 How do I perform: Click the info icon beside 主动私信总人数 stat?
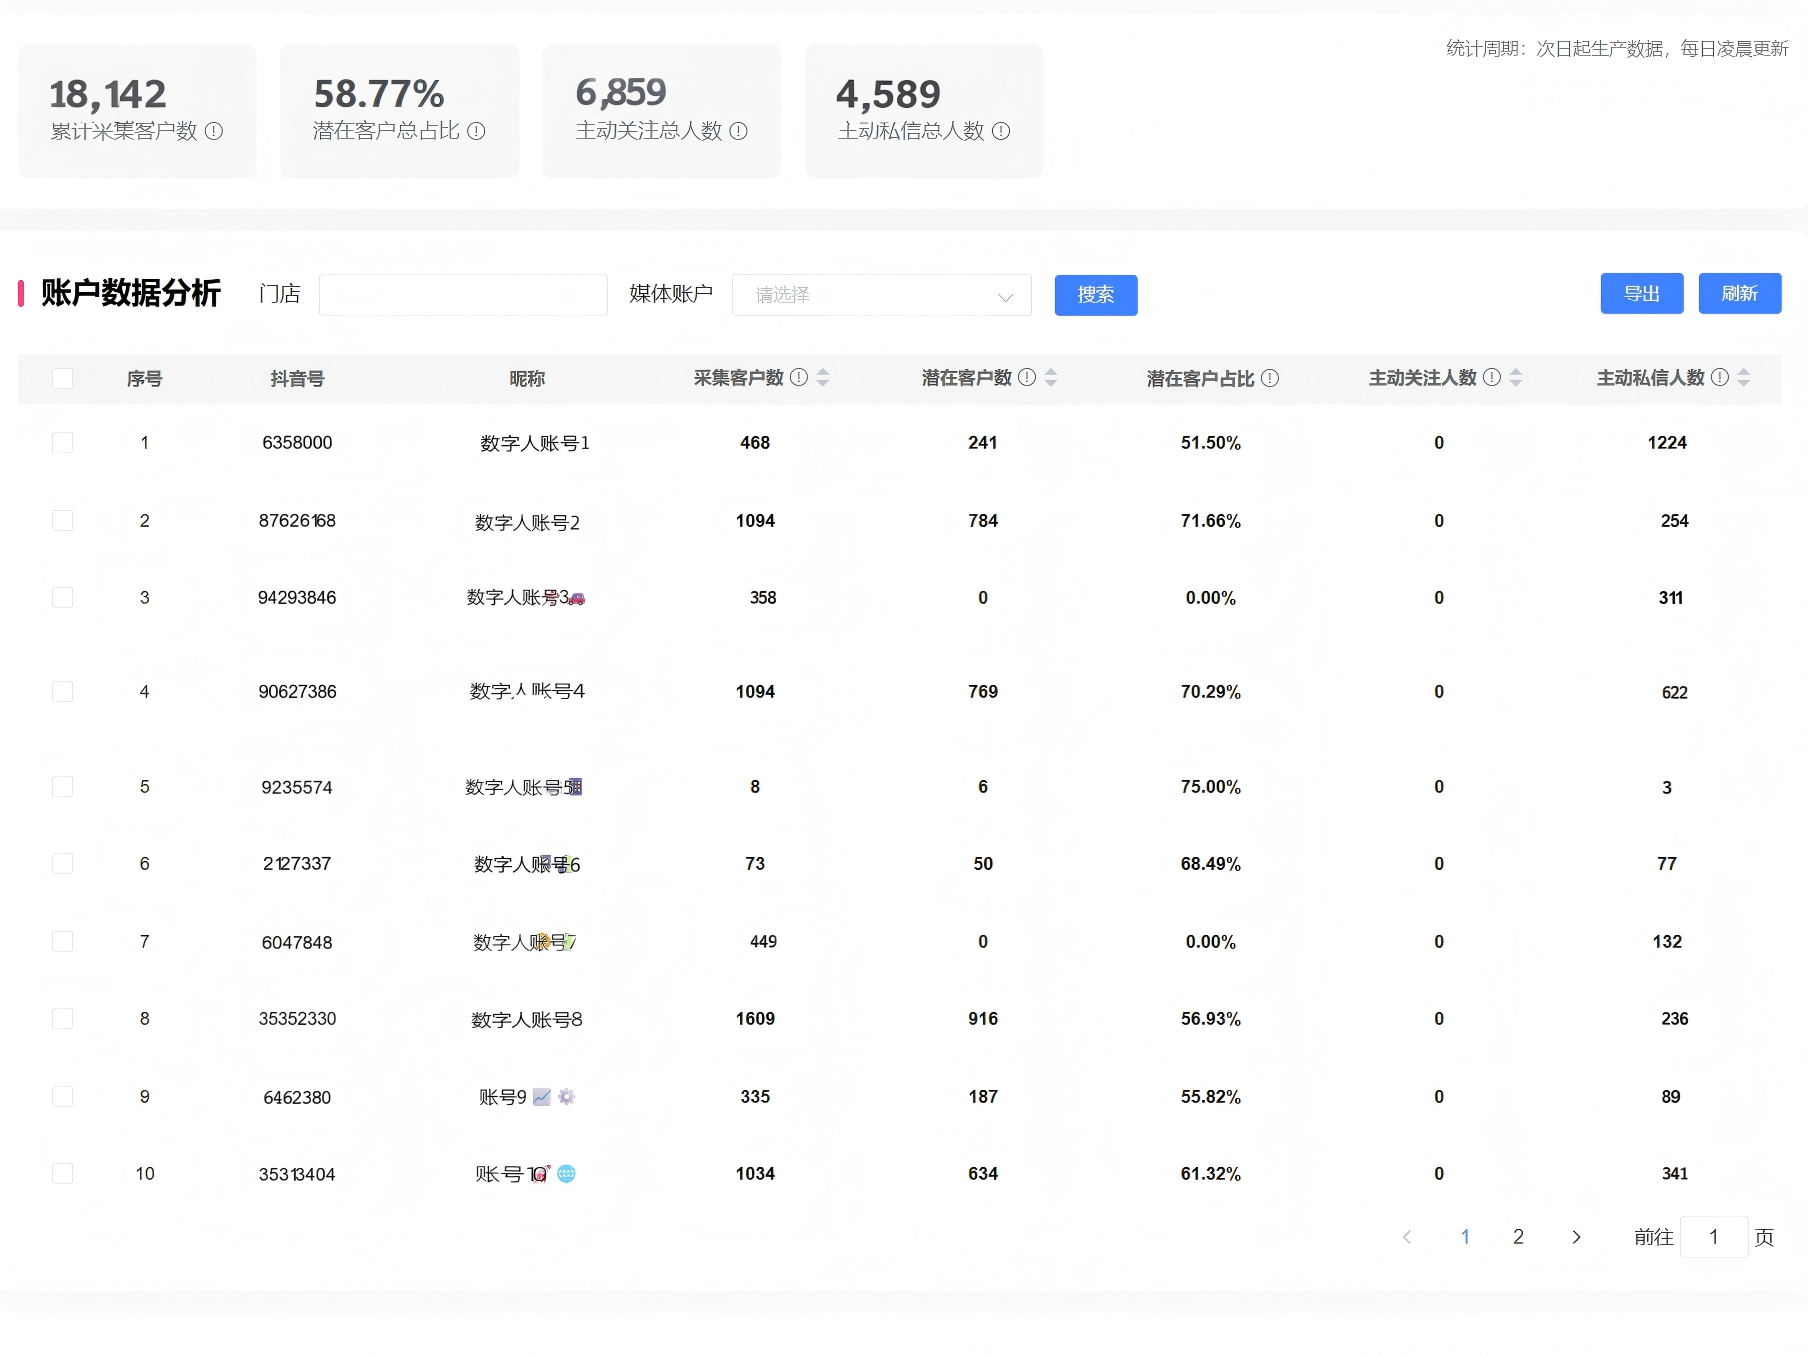(1003, 131)
